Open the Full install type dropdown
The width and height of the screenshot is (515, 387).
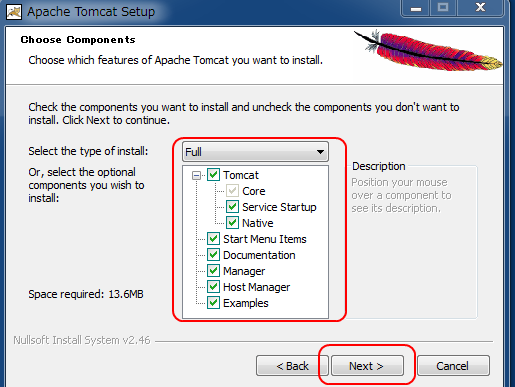coord(255,152)
